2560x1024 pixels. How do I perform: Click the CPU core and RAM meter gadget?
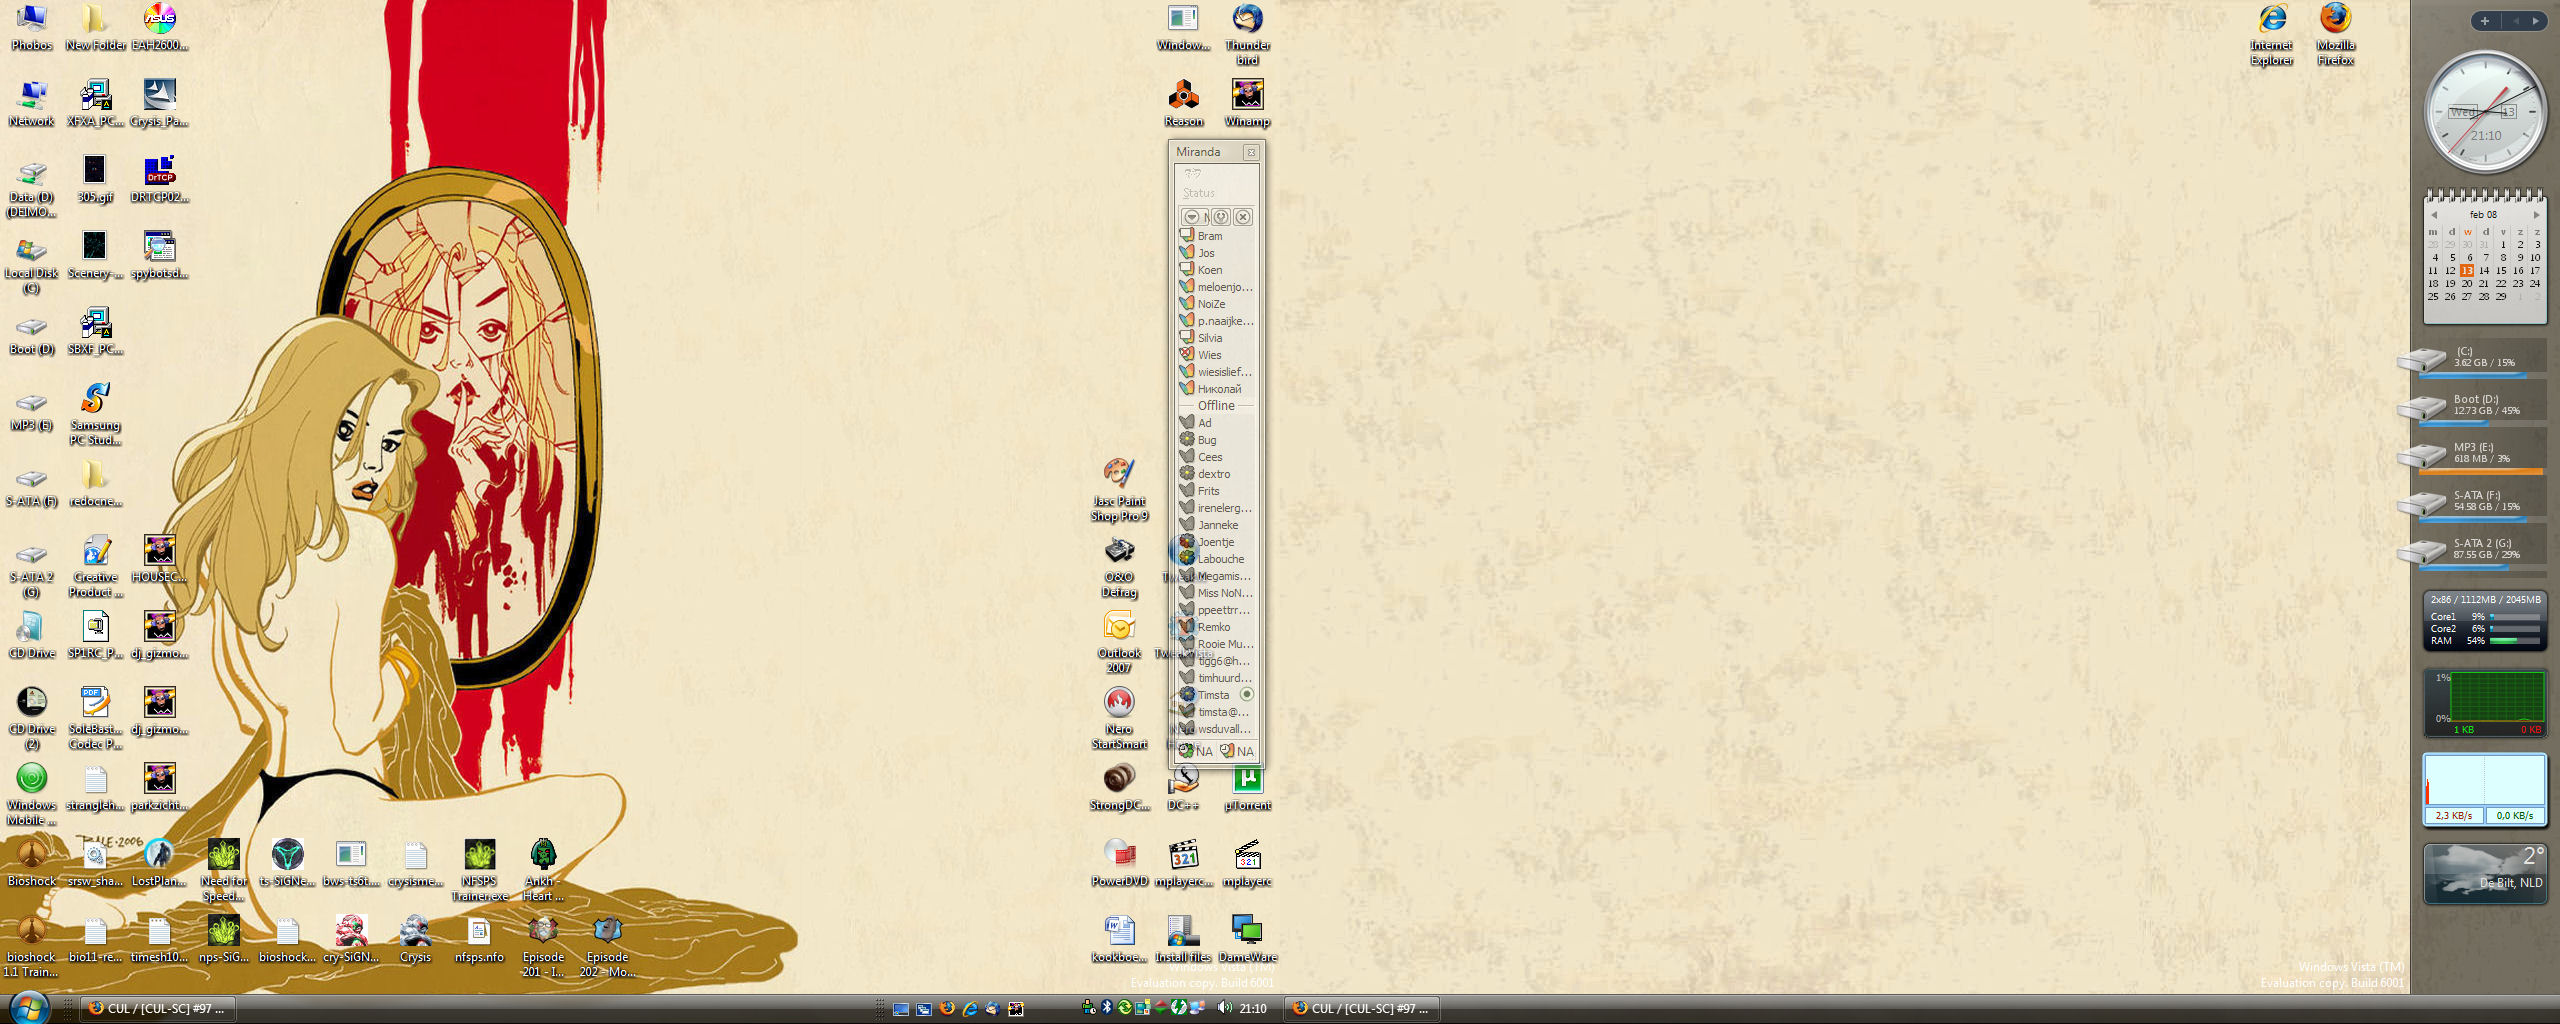(2485, 620)
